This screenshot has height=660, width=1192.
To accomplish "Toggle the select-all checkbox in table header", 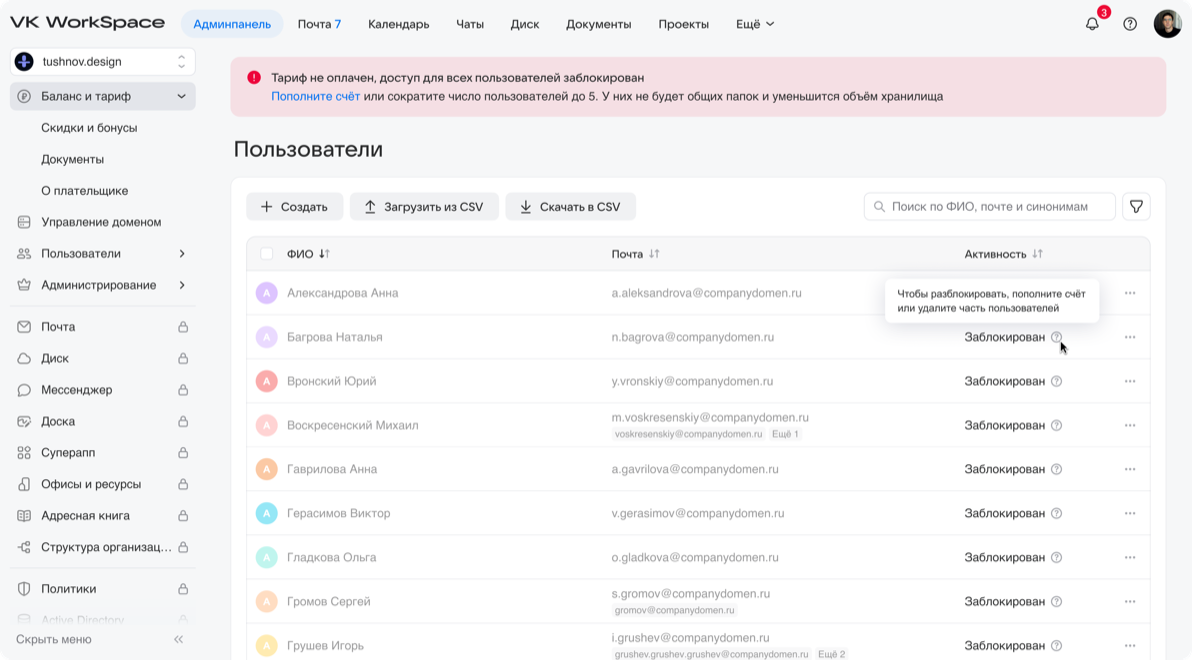I will (x=266, y=254).
